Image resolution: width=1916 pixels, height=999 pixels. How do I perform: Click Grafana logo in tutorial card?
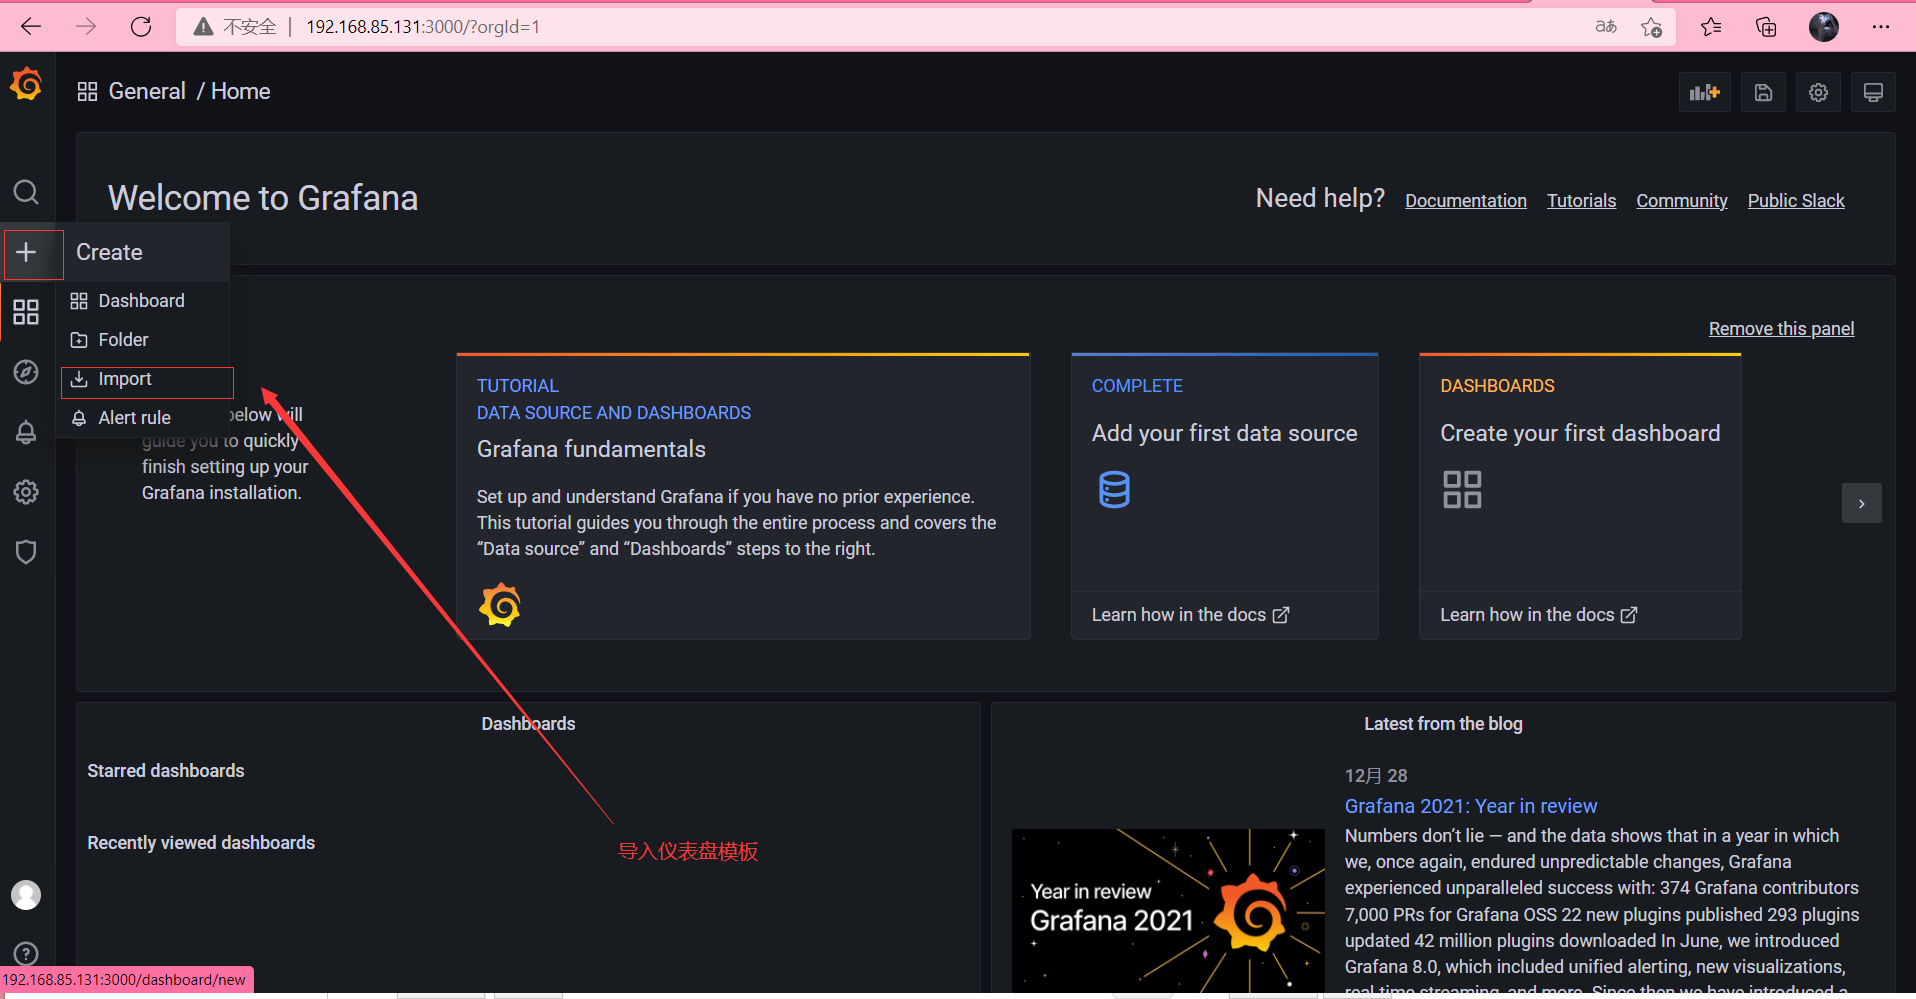(x=500, y=605)
